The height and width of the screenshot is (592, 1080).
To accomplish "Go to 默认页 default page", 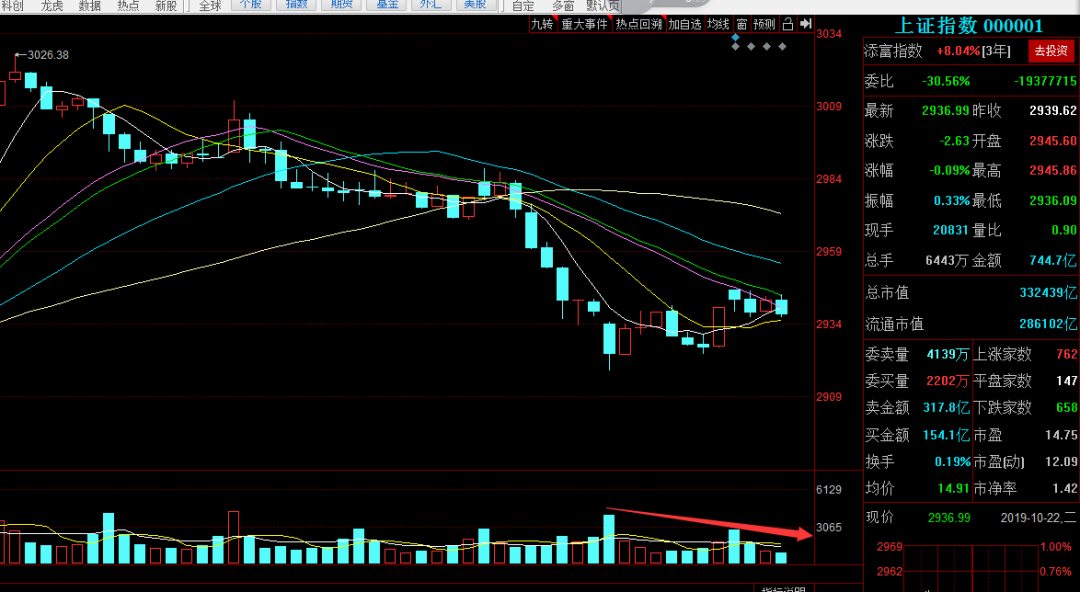I will tap(603, 6).
